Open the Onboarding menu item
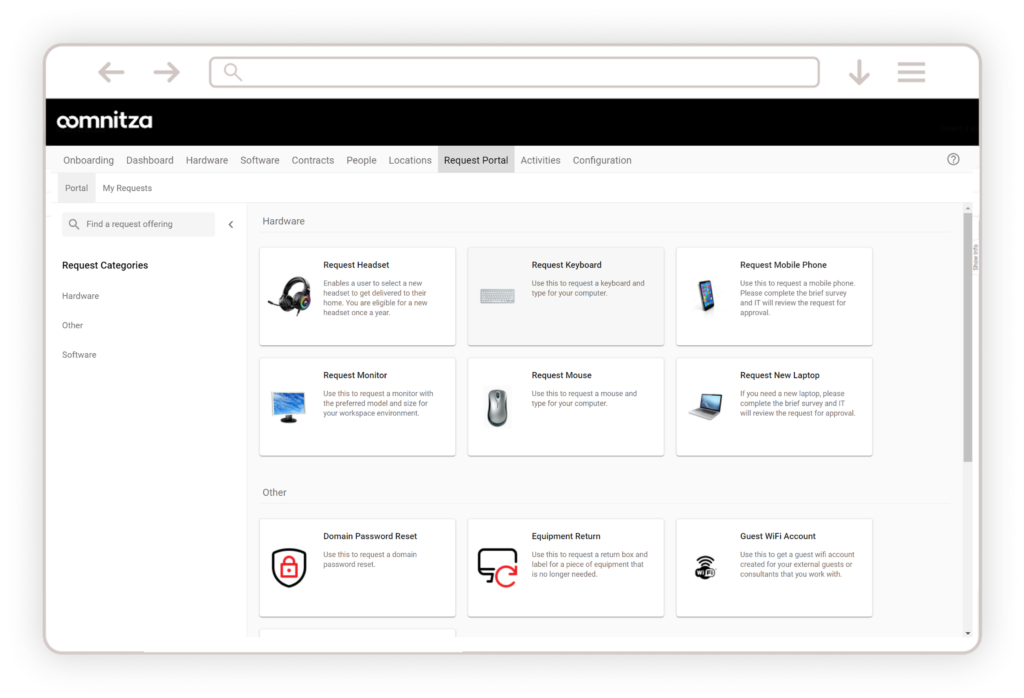 88,160
